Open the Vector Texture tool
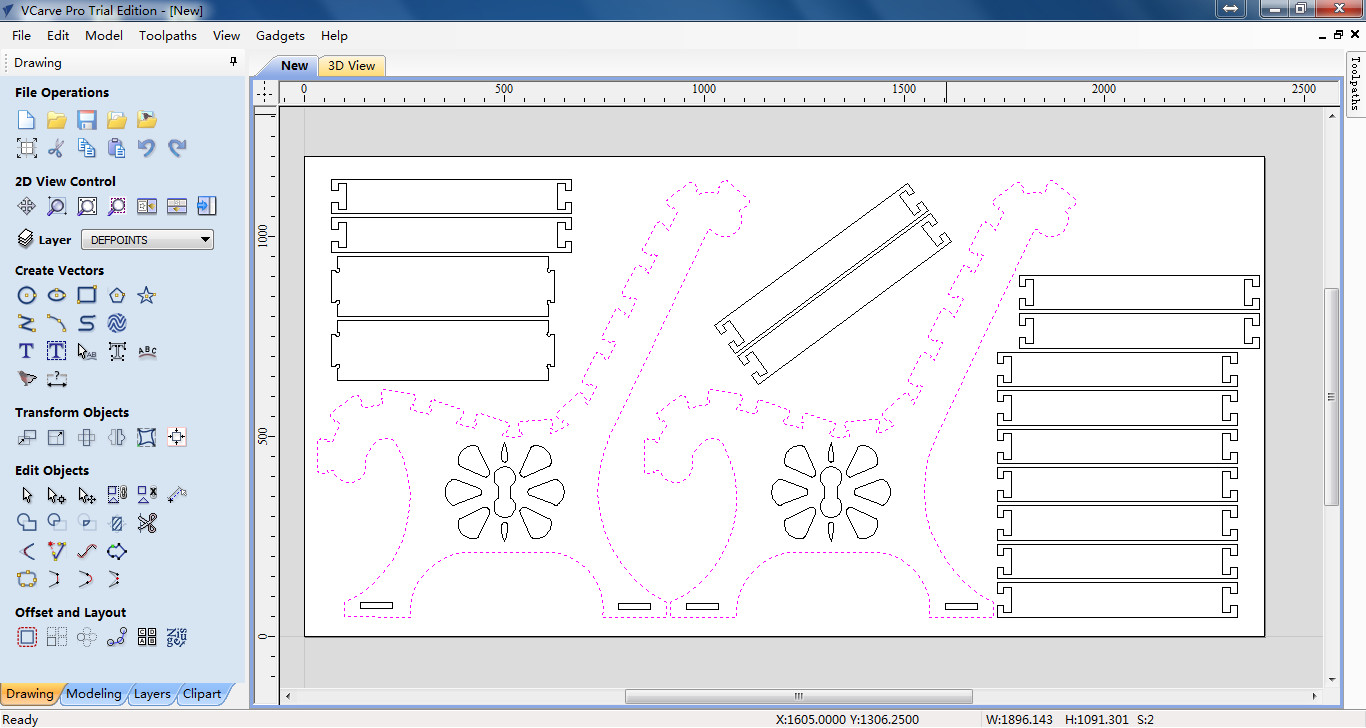 coord(117,323)
